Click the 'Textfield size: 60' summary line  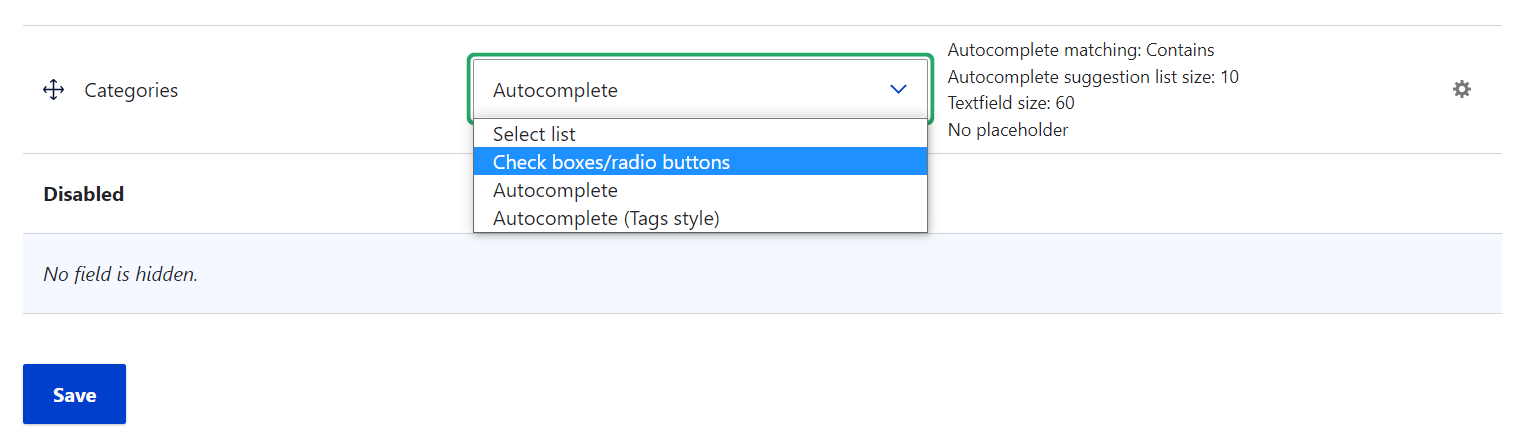point(1010,103)
